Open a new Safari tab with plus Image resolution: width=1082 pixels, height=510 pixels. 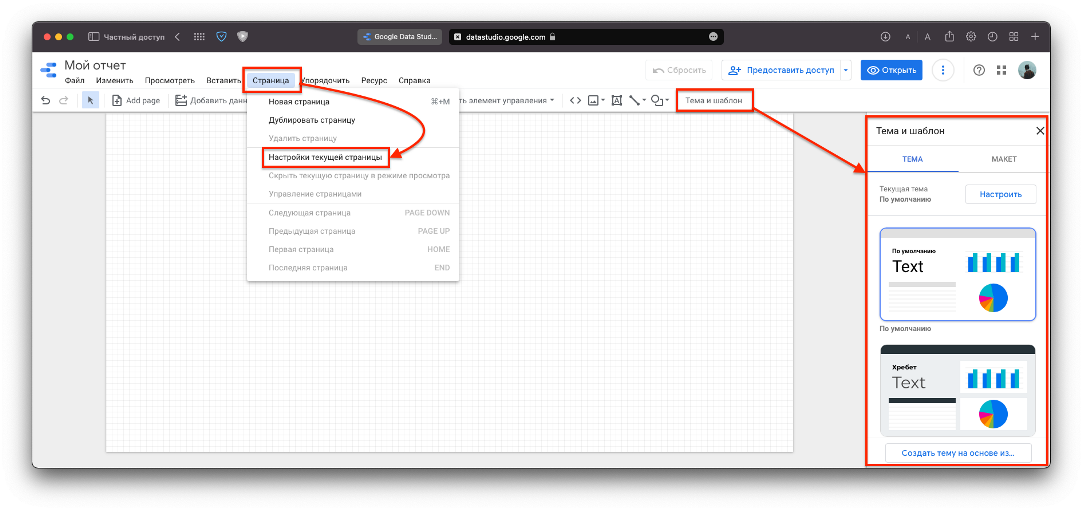tap(1034, 37)
